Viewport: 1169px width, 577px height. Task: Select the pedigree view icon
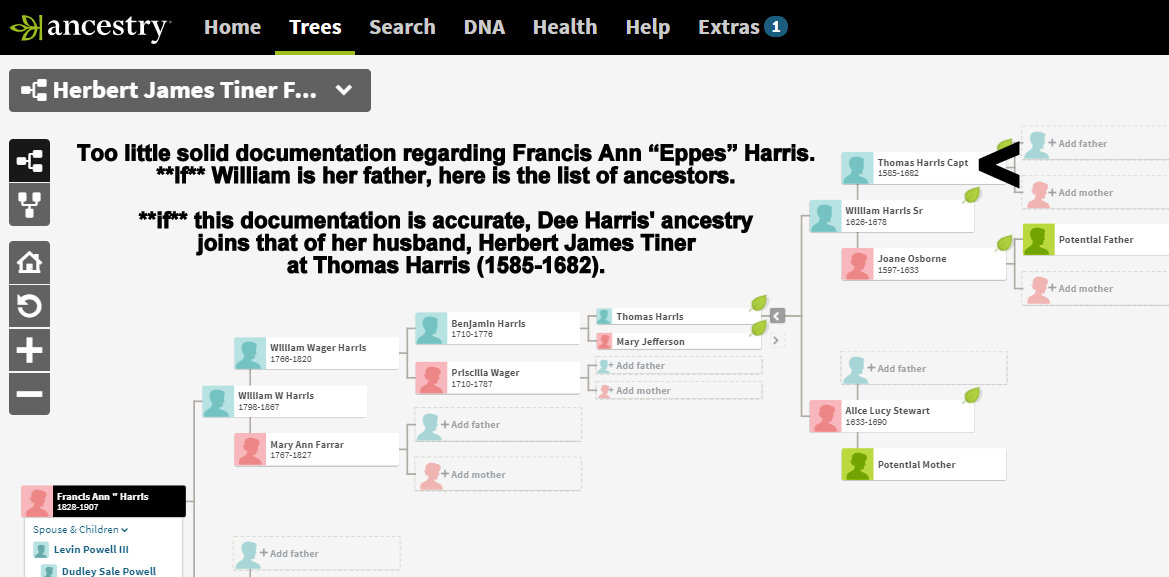[30, 160]
